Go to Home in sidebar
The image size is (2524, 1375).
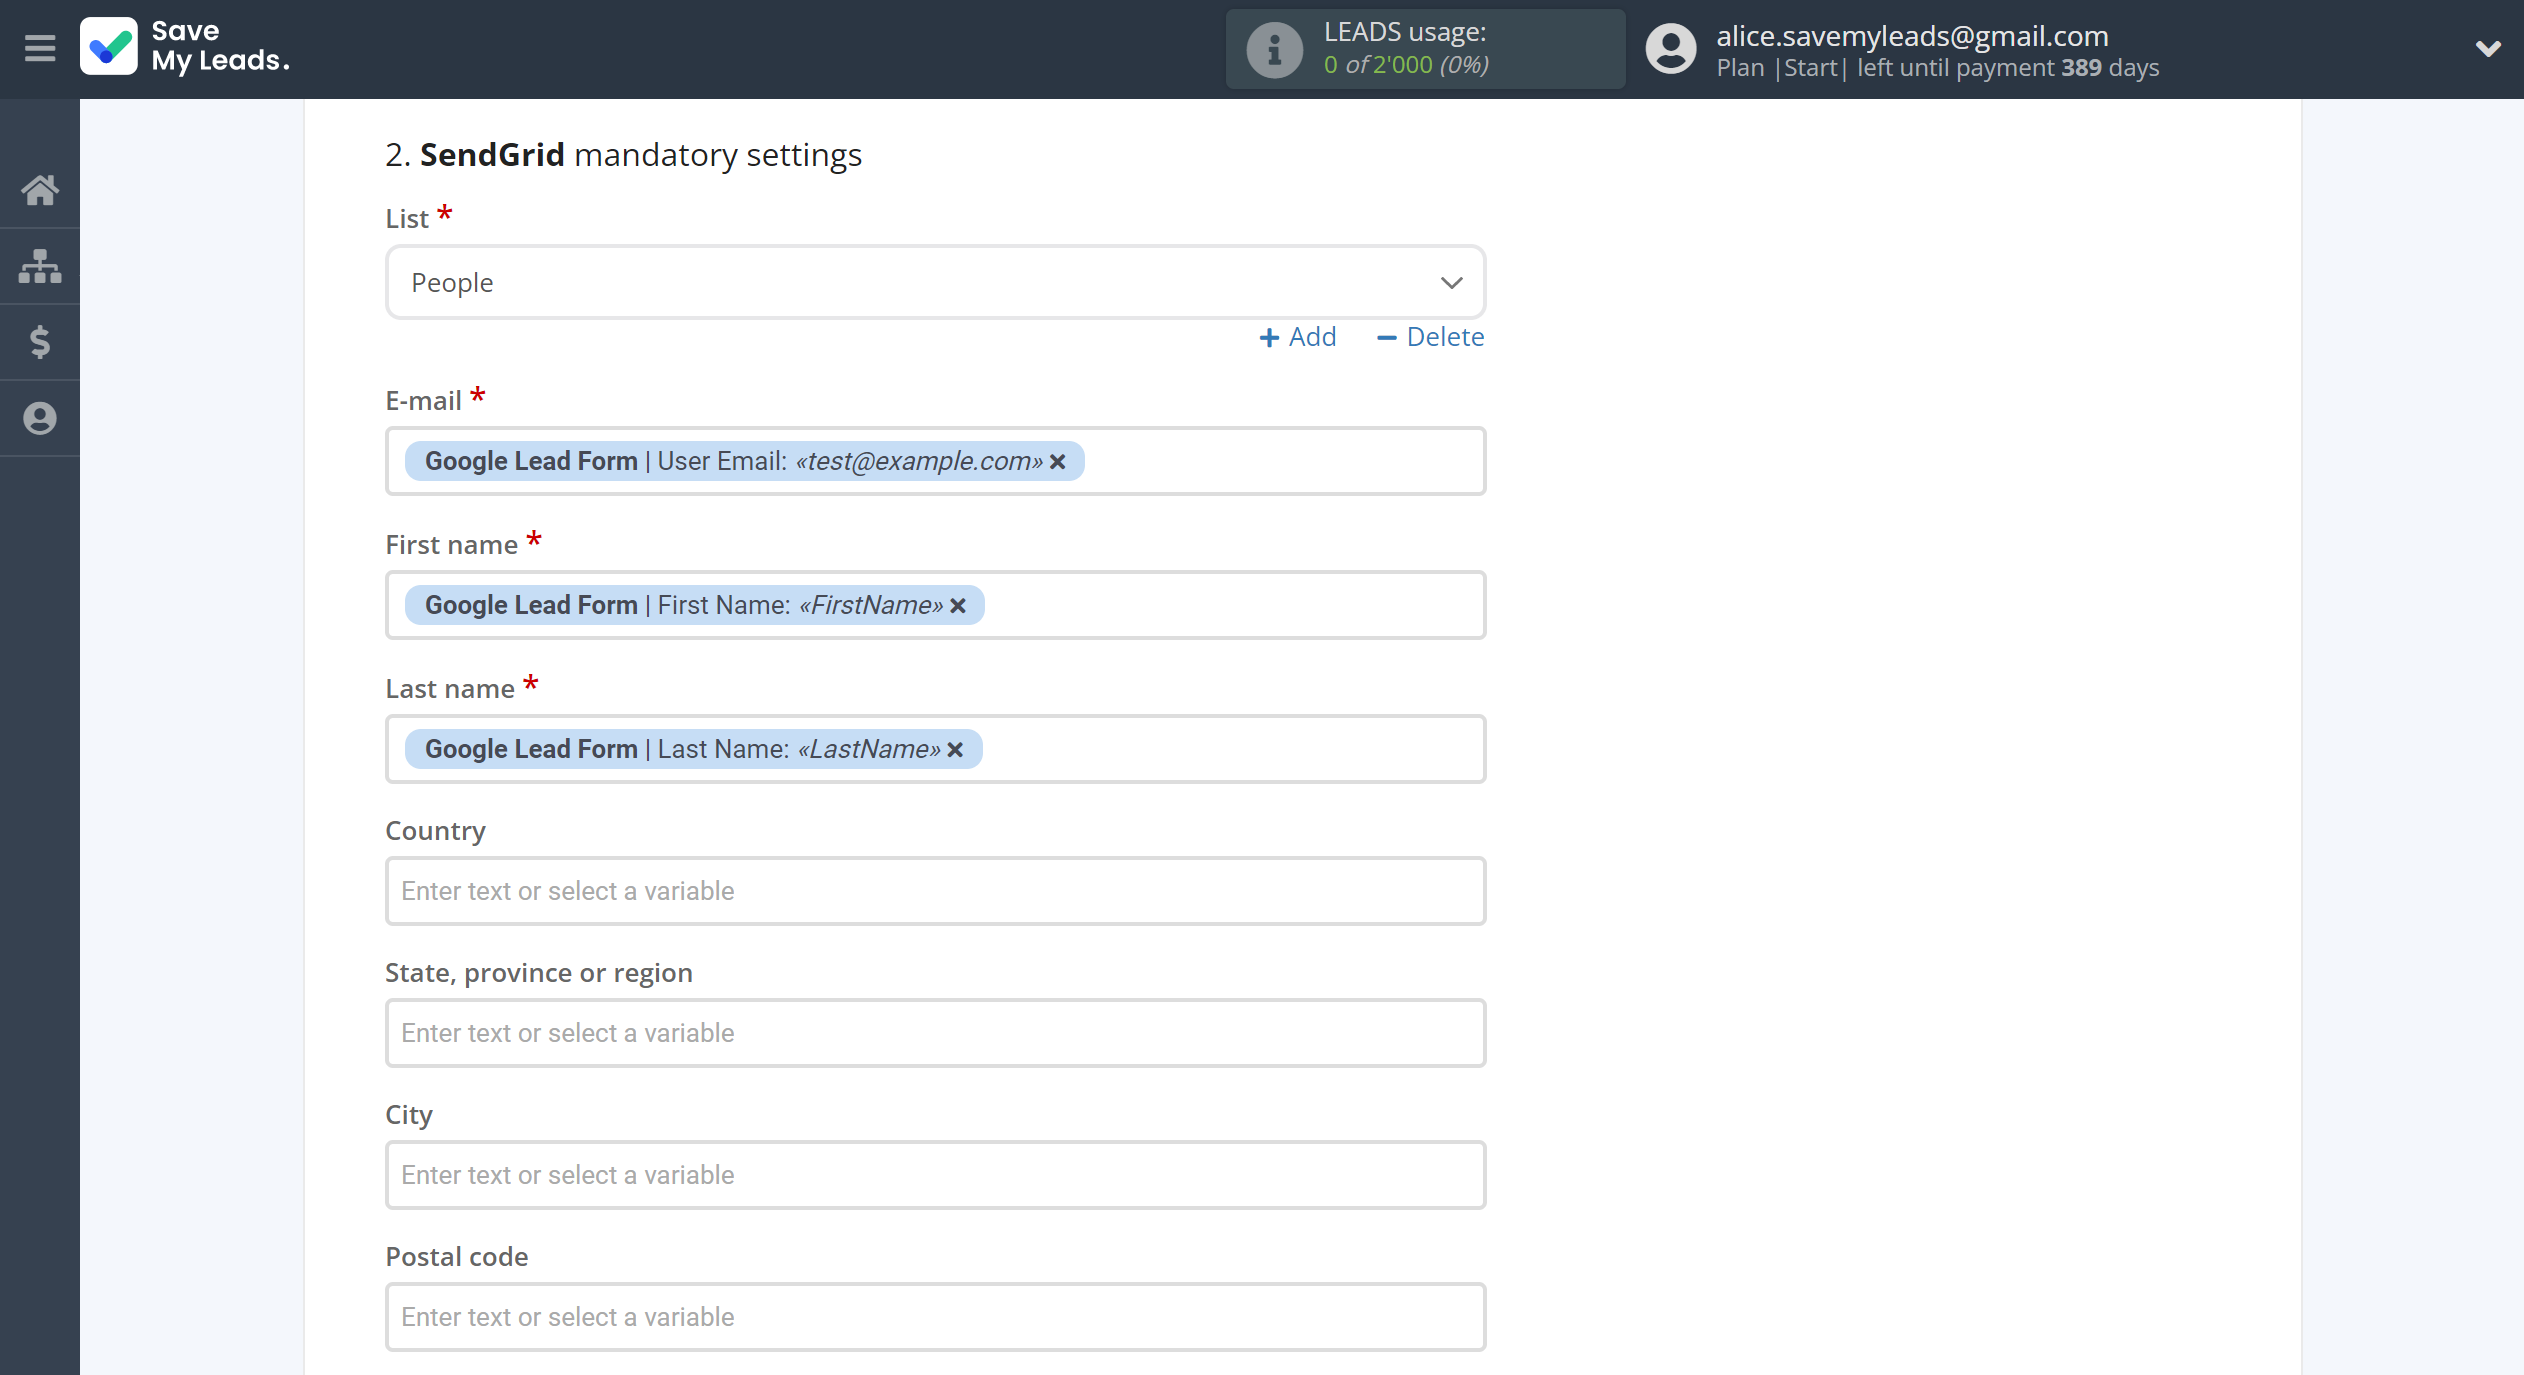coord(40,190)
